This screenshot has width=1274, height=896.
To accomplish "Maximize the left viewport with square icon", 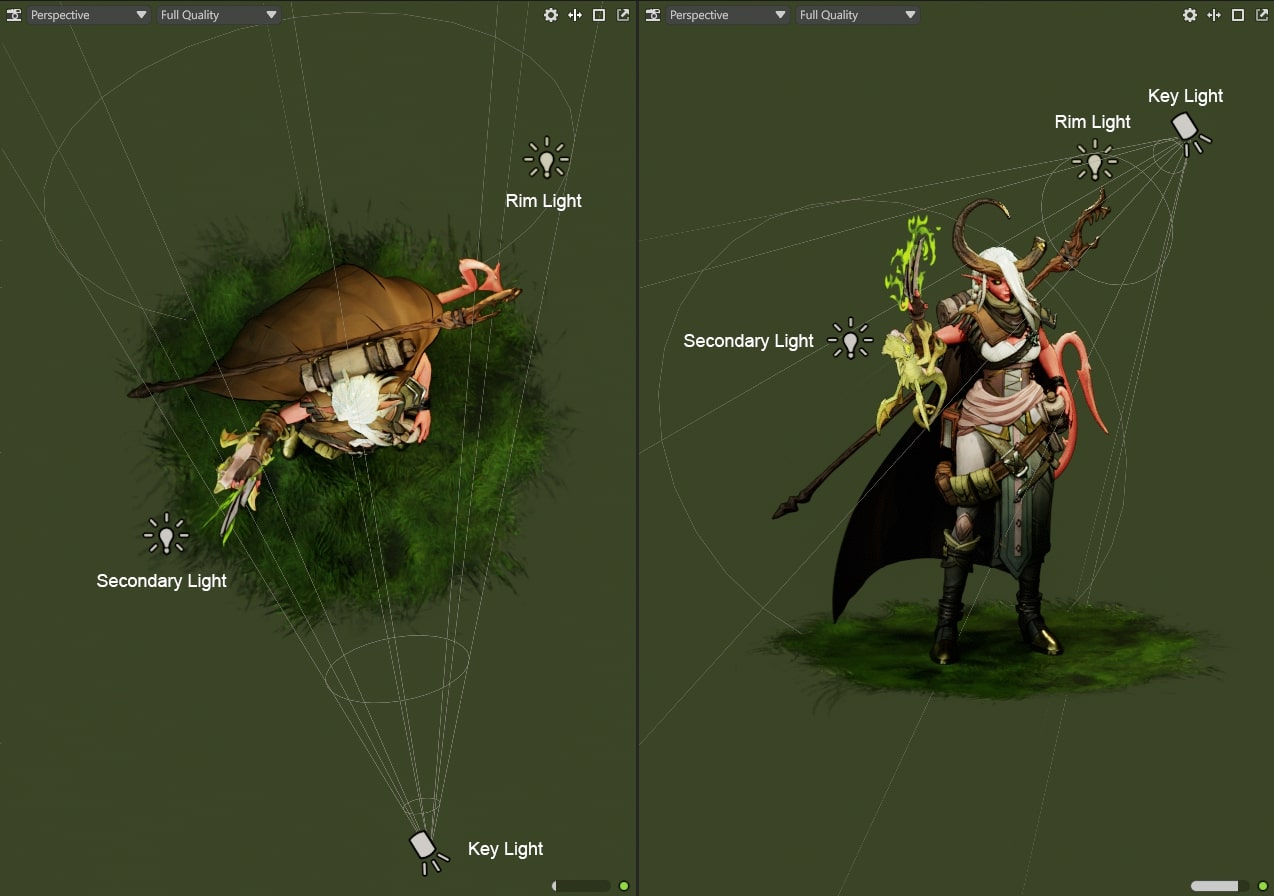I will coord(599,15).
